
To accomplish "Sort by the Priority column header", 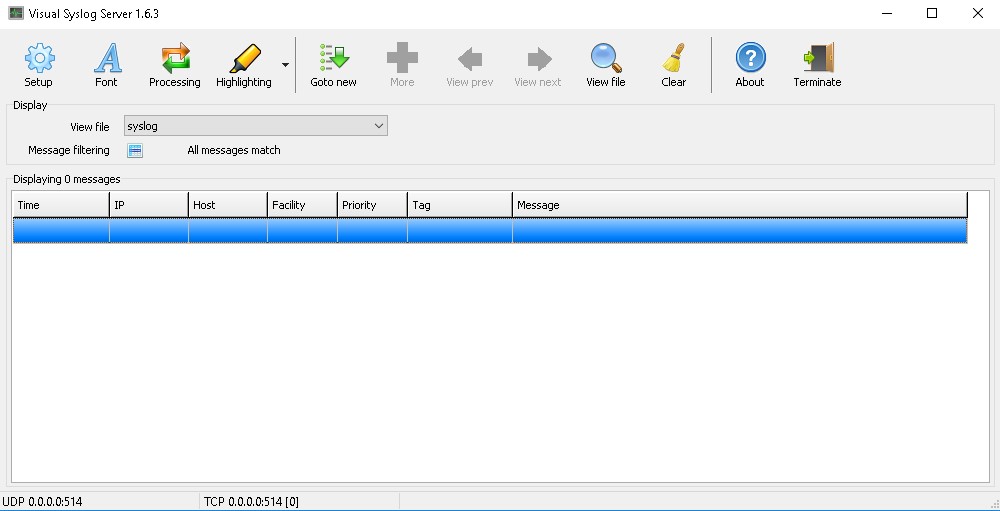I will pyautogui.click(x=372, y=205).
